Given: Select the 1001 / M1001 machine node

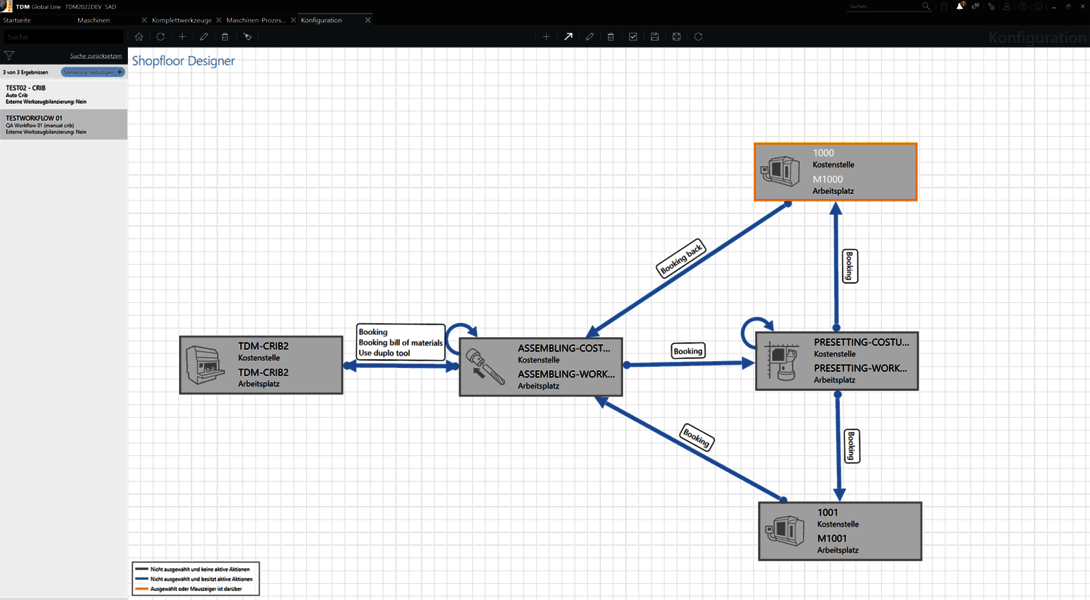Looking at the screenshot, I should (840, 531).
